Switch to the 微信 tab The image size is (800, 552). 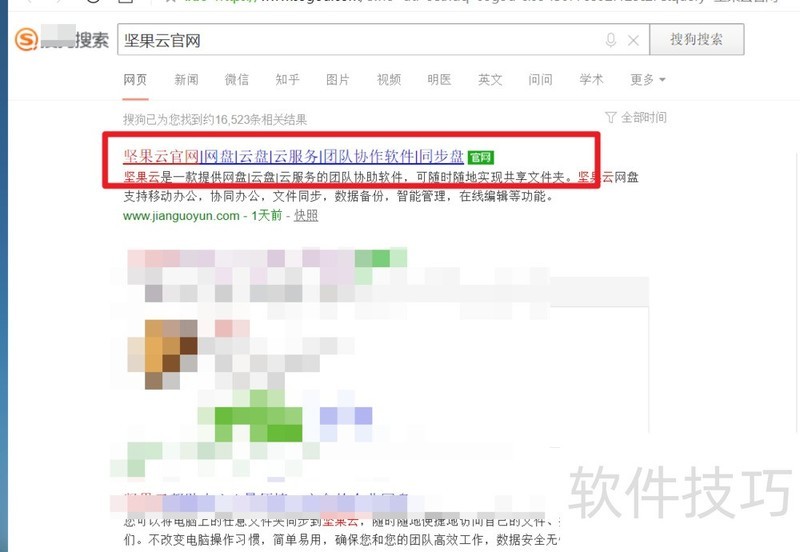pyautogui.click(x=237, y=80)
